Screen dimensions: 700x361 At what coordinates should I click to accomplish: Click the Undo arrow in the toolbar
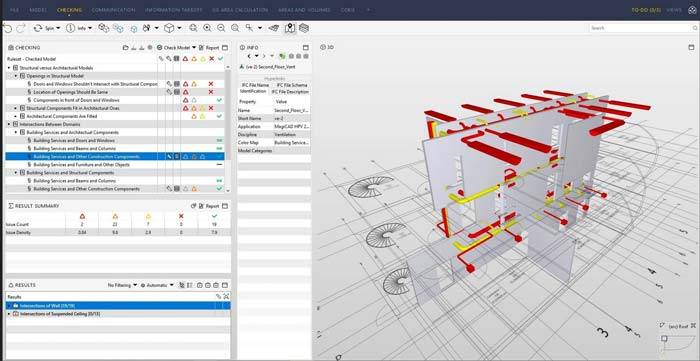pyautogui.click(x=8, y=28)
